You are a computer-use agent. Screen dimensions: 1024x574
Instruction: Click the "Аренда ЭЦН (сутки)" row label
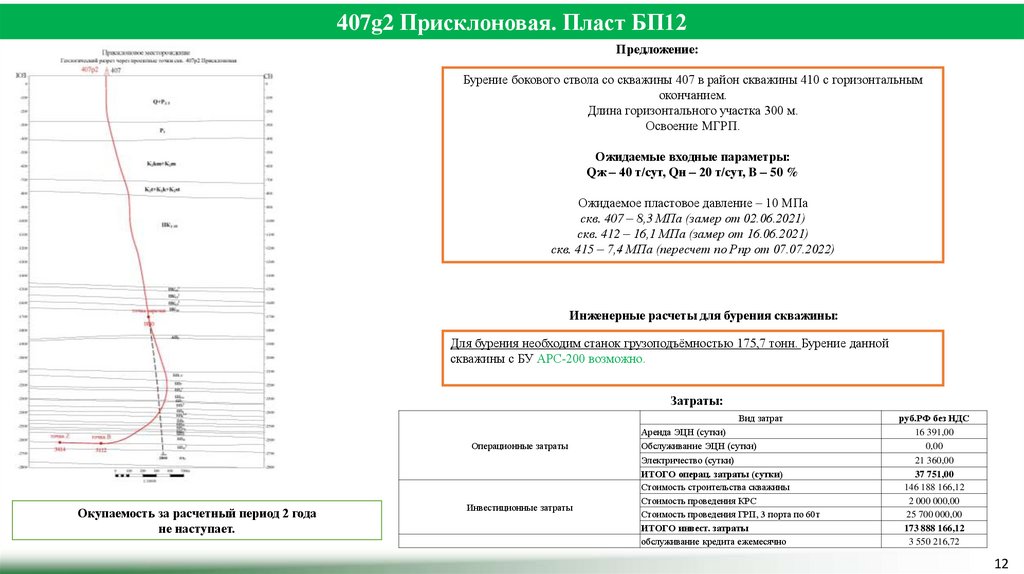(x=683, y=432)
